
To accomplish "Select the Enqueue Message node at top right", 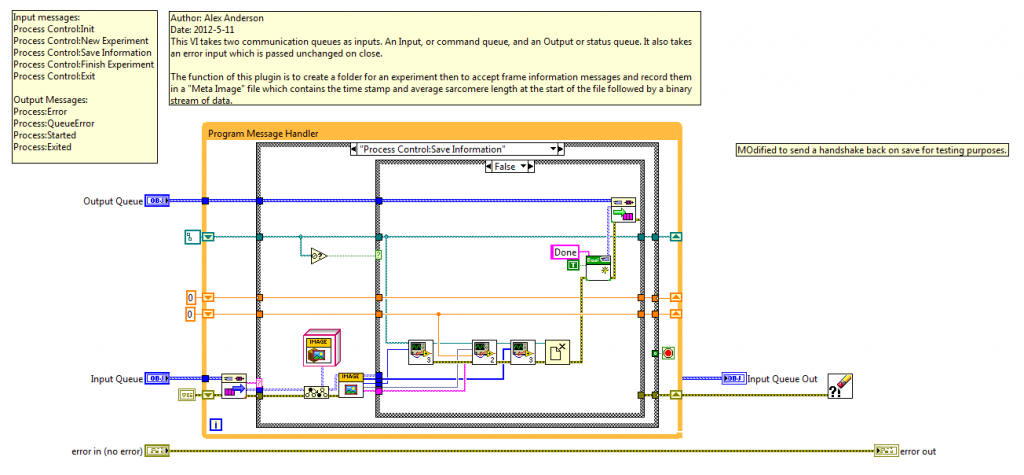I will point(624,209).
